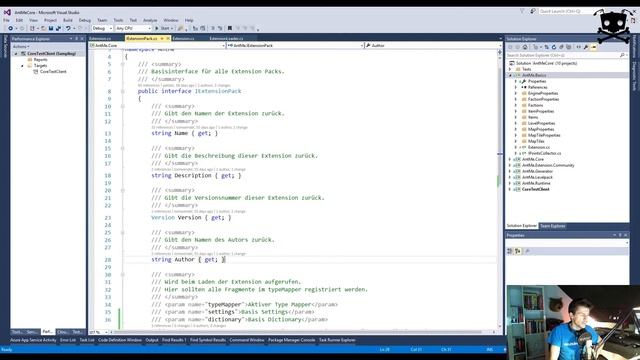Click the Redo arrow icon
Image resolution: width=640 pixels, height=360 pixels.
click(x=80, y=28)
